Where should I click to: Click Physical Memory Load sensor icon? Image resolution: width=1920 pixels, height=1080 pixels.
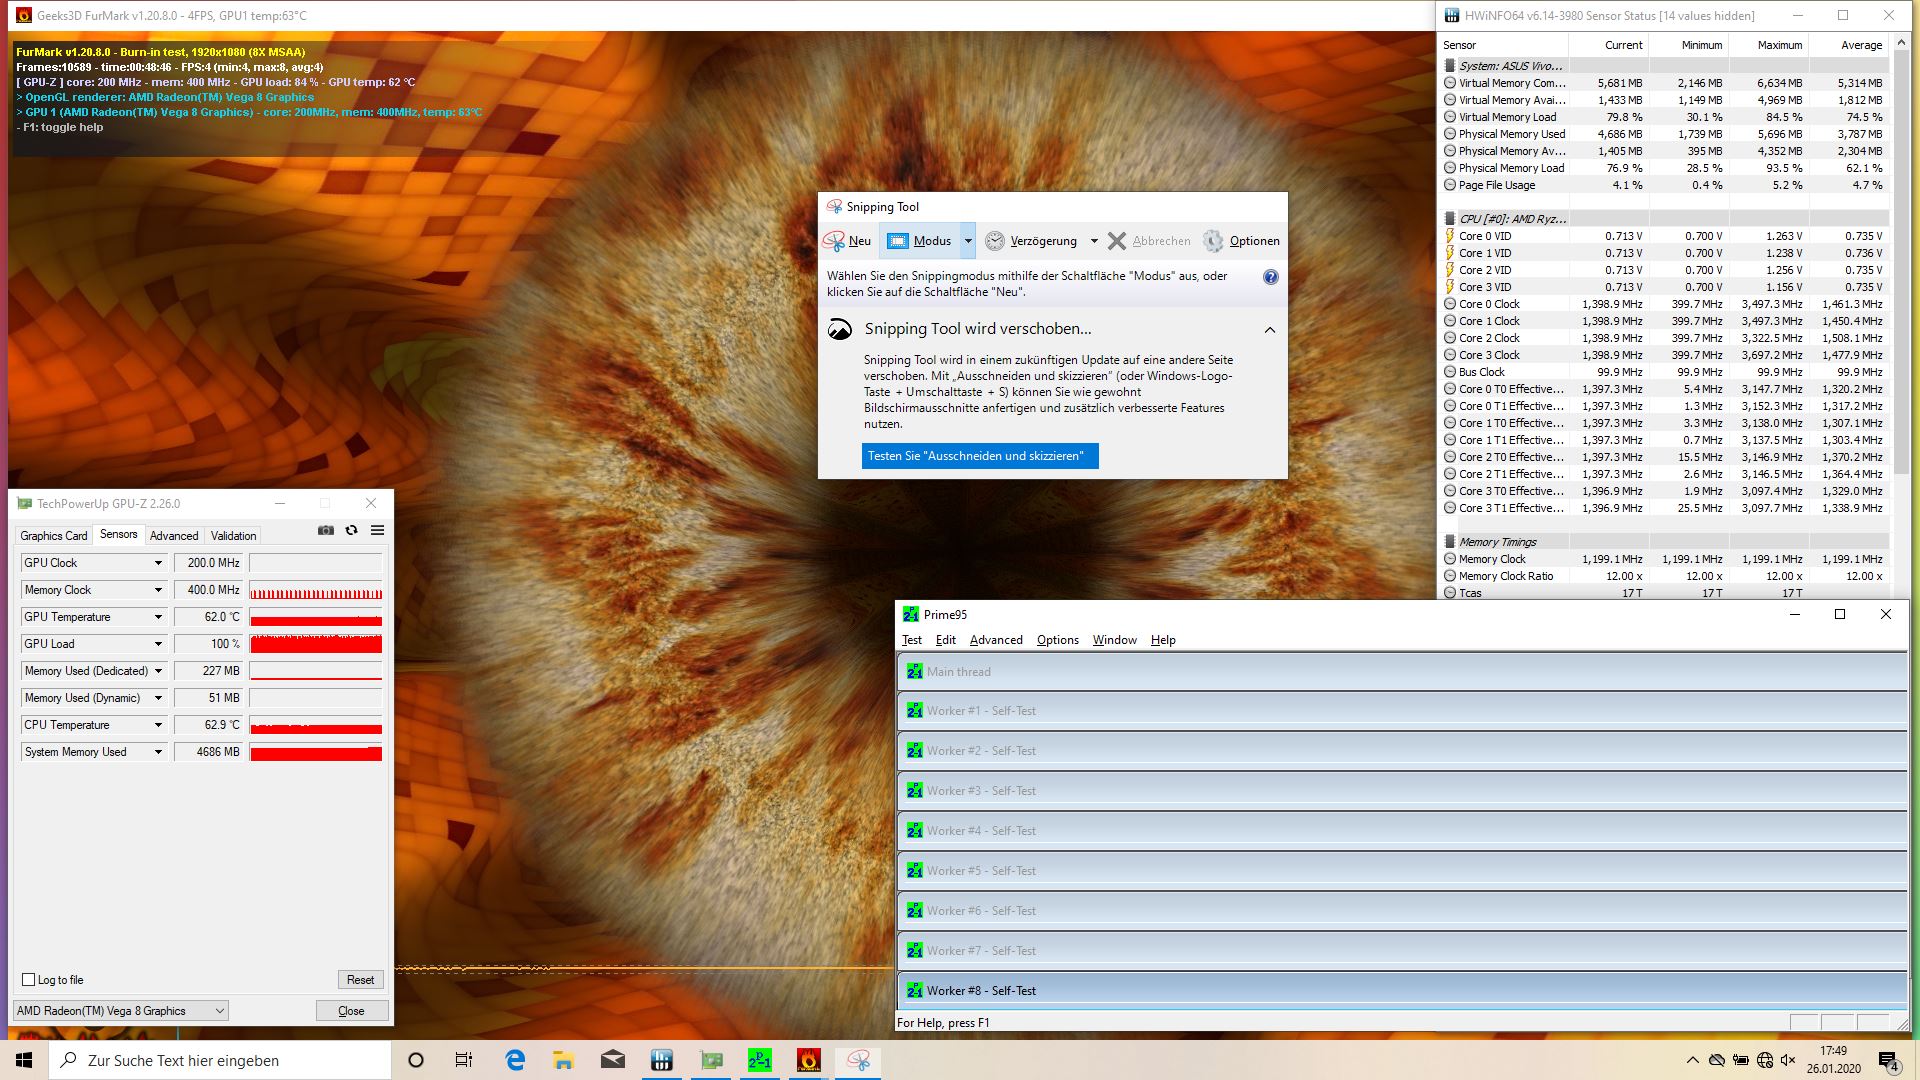click(x=1450, y=168)
